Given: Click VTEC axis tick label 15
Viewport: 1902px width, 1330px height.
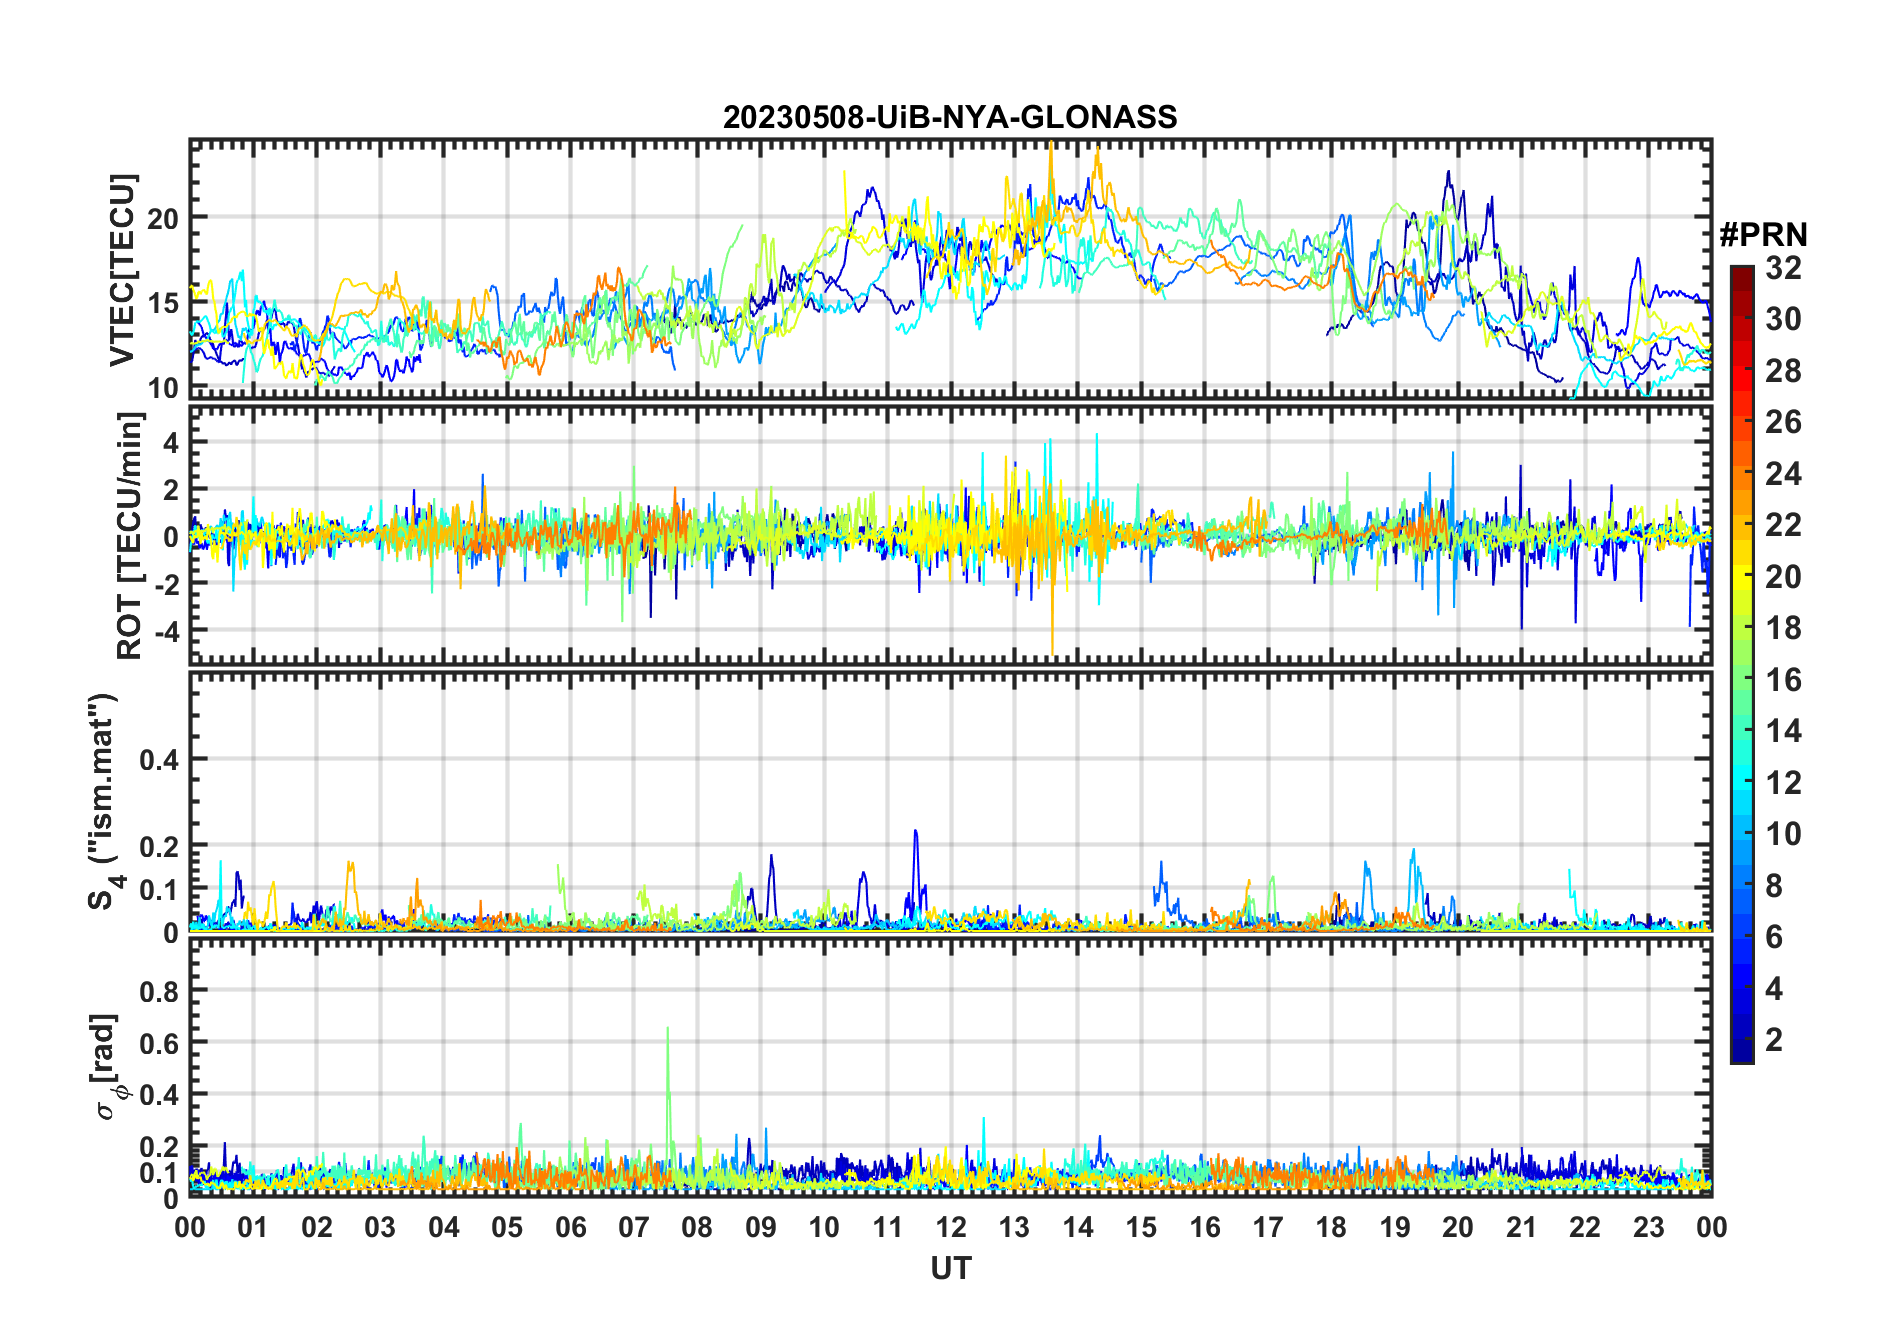Looking at the screenshot, I should [x=164, y=303].
